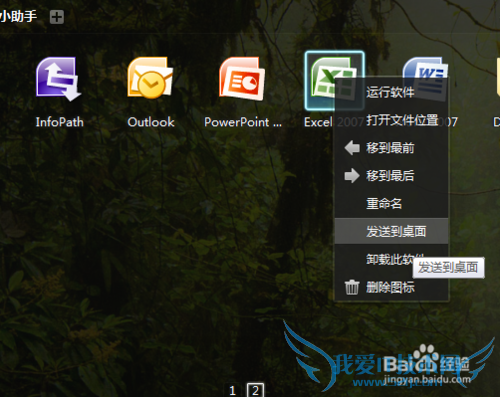Screen dimensions: 500x397
Task: Click the plus button beside 小助手
Action: pyautogui.click(x=57, y=17)
